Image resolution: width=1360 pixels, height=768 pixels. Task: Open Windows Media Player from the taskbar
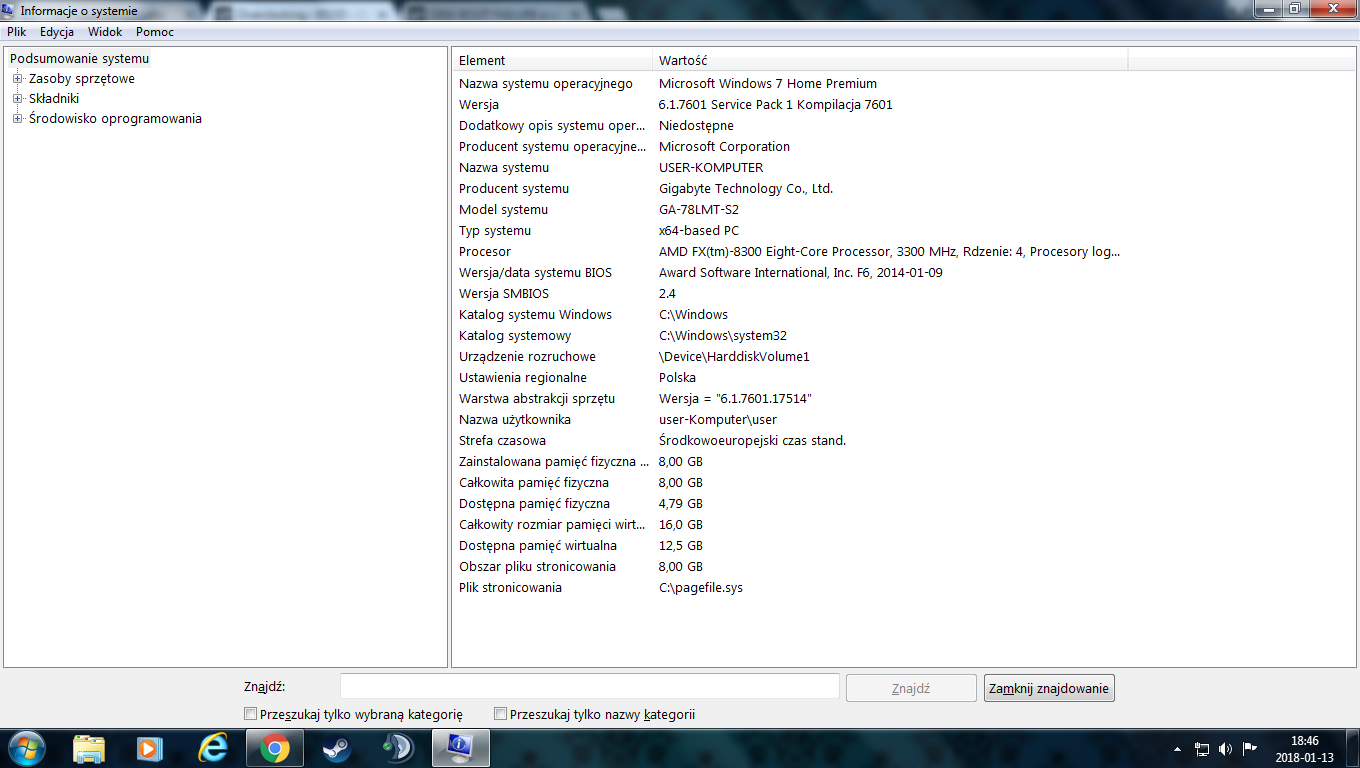tap(150, 748)
